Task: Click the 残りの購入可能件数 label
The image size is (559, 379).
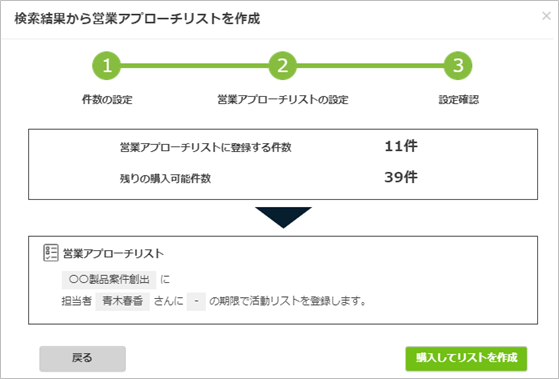Action: [x=165, y=178]
